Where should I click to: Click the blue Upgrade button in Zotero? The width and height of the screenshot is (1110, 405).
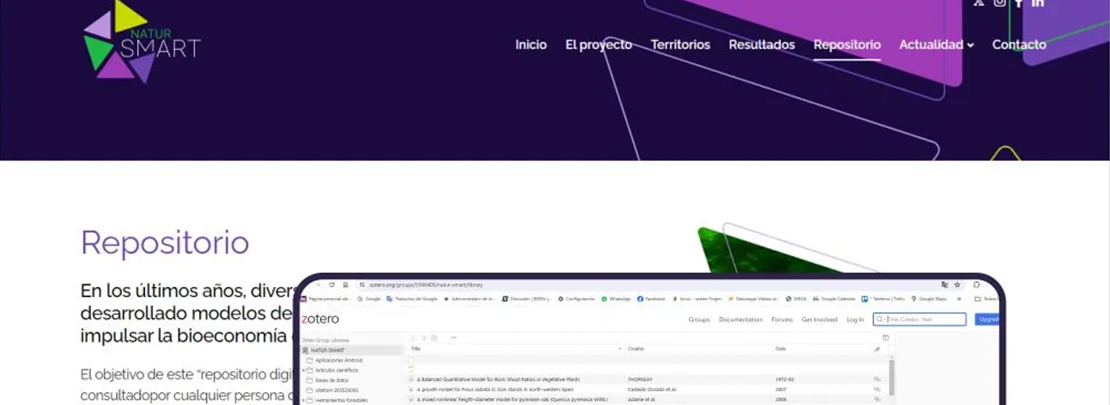988,319
